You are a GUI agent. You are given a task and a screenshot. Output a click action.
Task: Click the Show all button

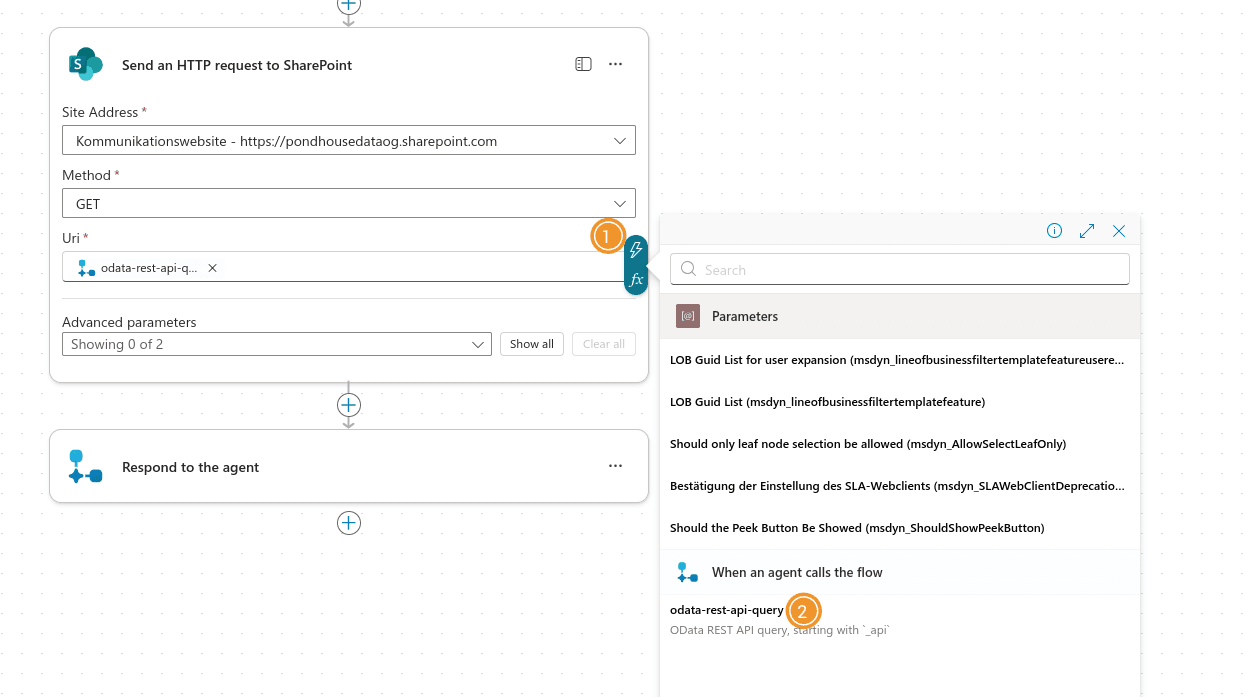531,344
